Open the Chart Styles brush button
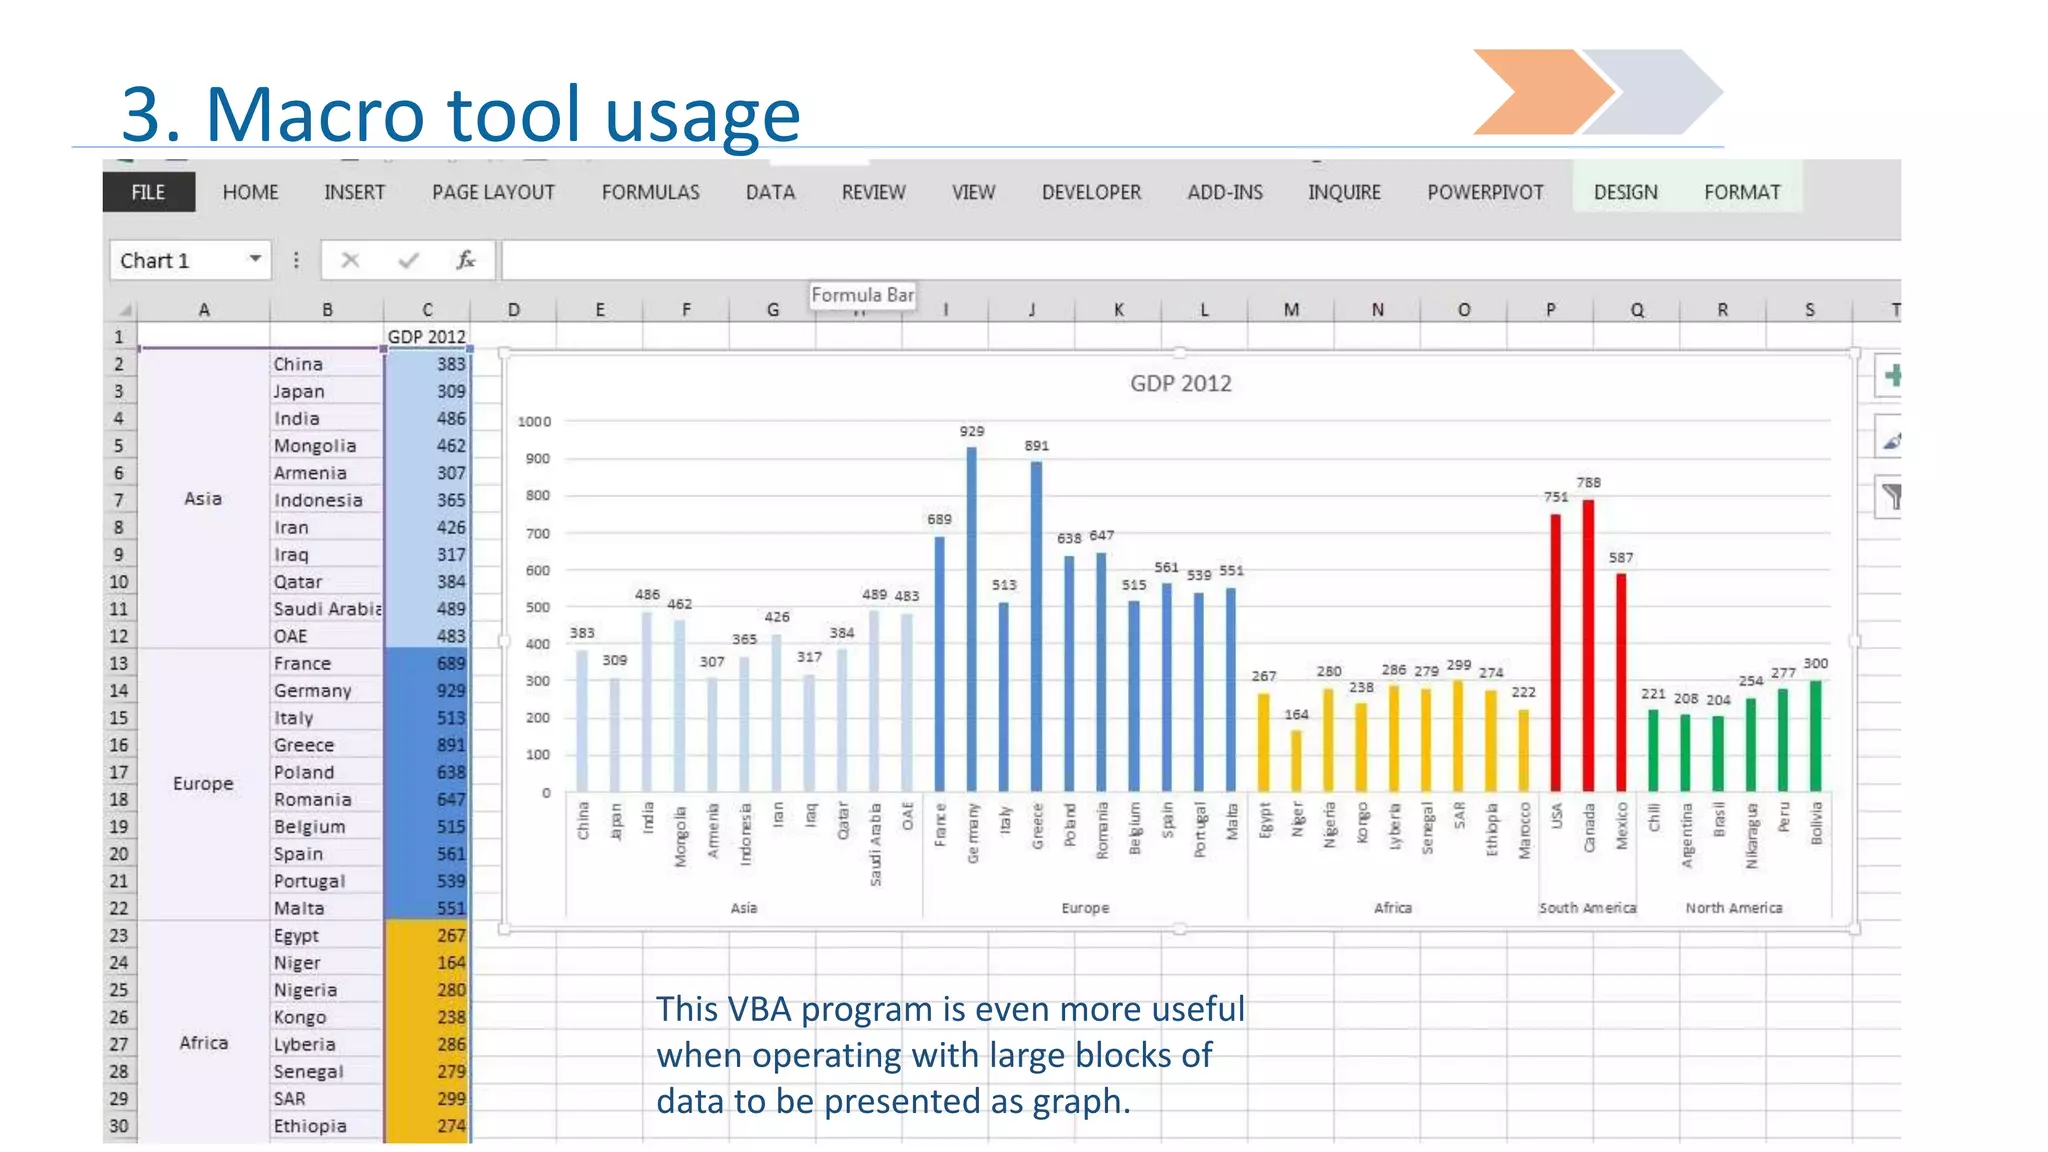2048x1152 pixels. [x=1890, y=438]
